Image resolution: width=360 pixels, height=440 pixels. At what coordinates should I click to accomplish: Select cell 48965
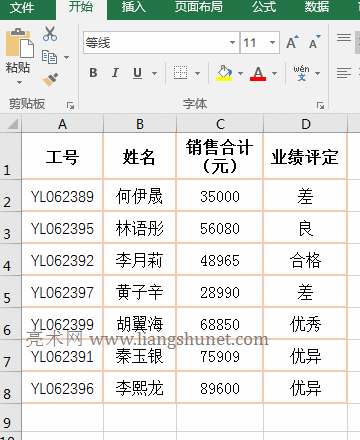point(220,260)
